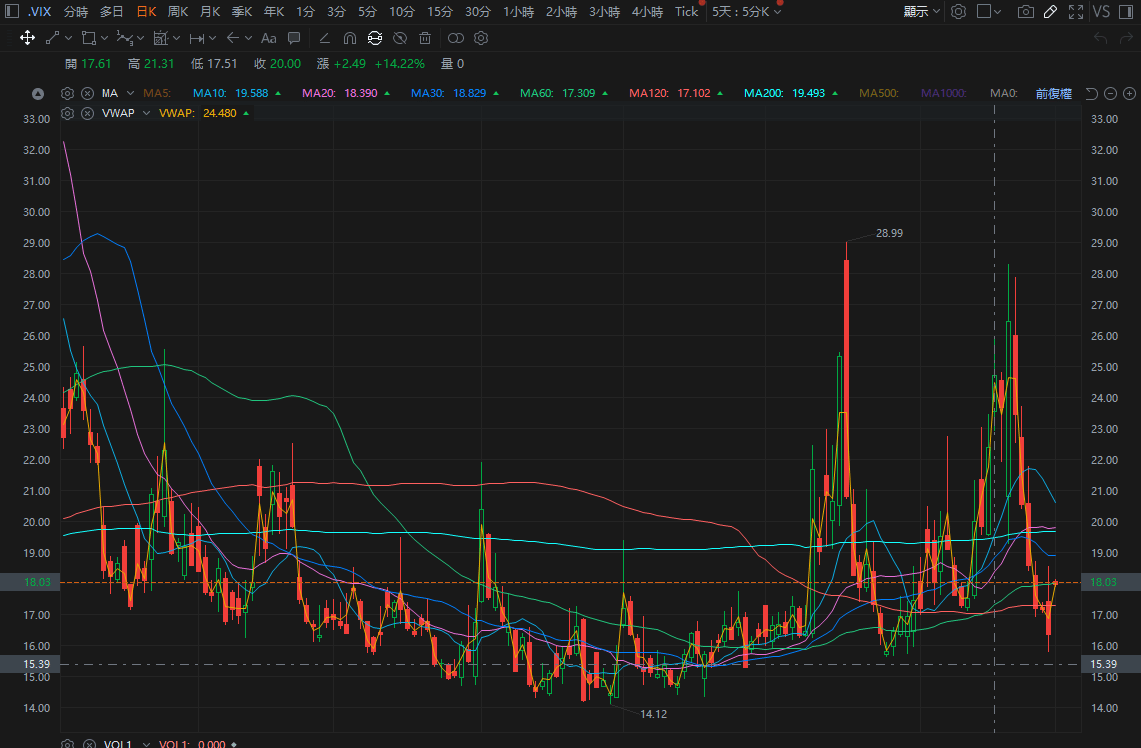The width and height of the screenshot is (1141, 748).
Task: Click the screenshot camera icon
Action: (x=1025, y=12)
